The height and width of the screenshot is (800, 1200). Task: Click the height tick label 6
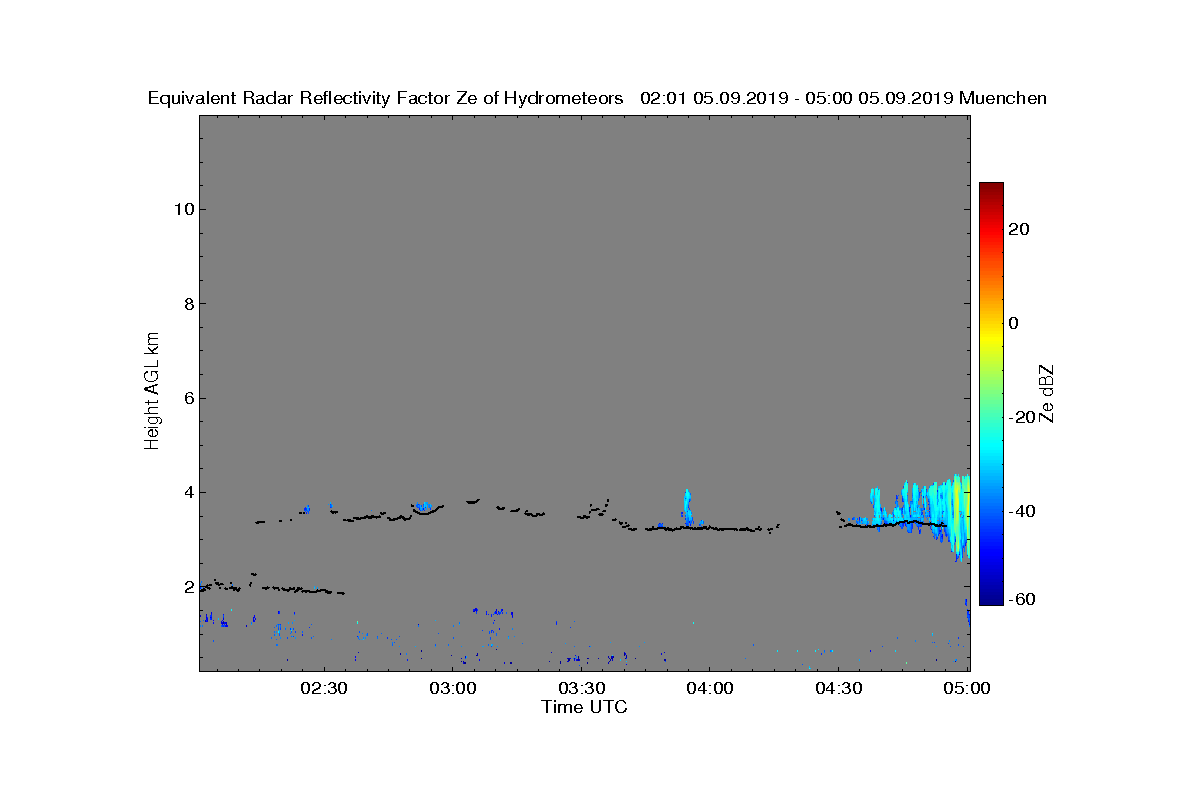pos(187,398)
